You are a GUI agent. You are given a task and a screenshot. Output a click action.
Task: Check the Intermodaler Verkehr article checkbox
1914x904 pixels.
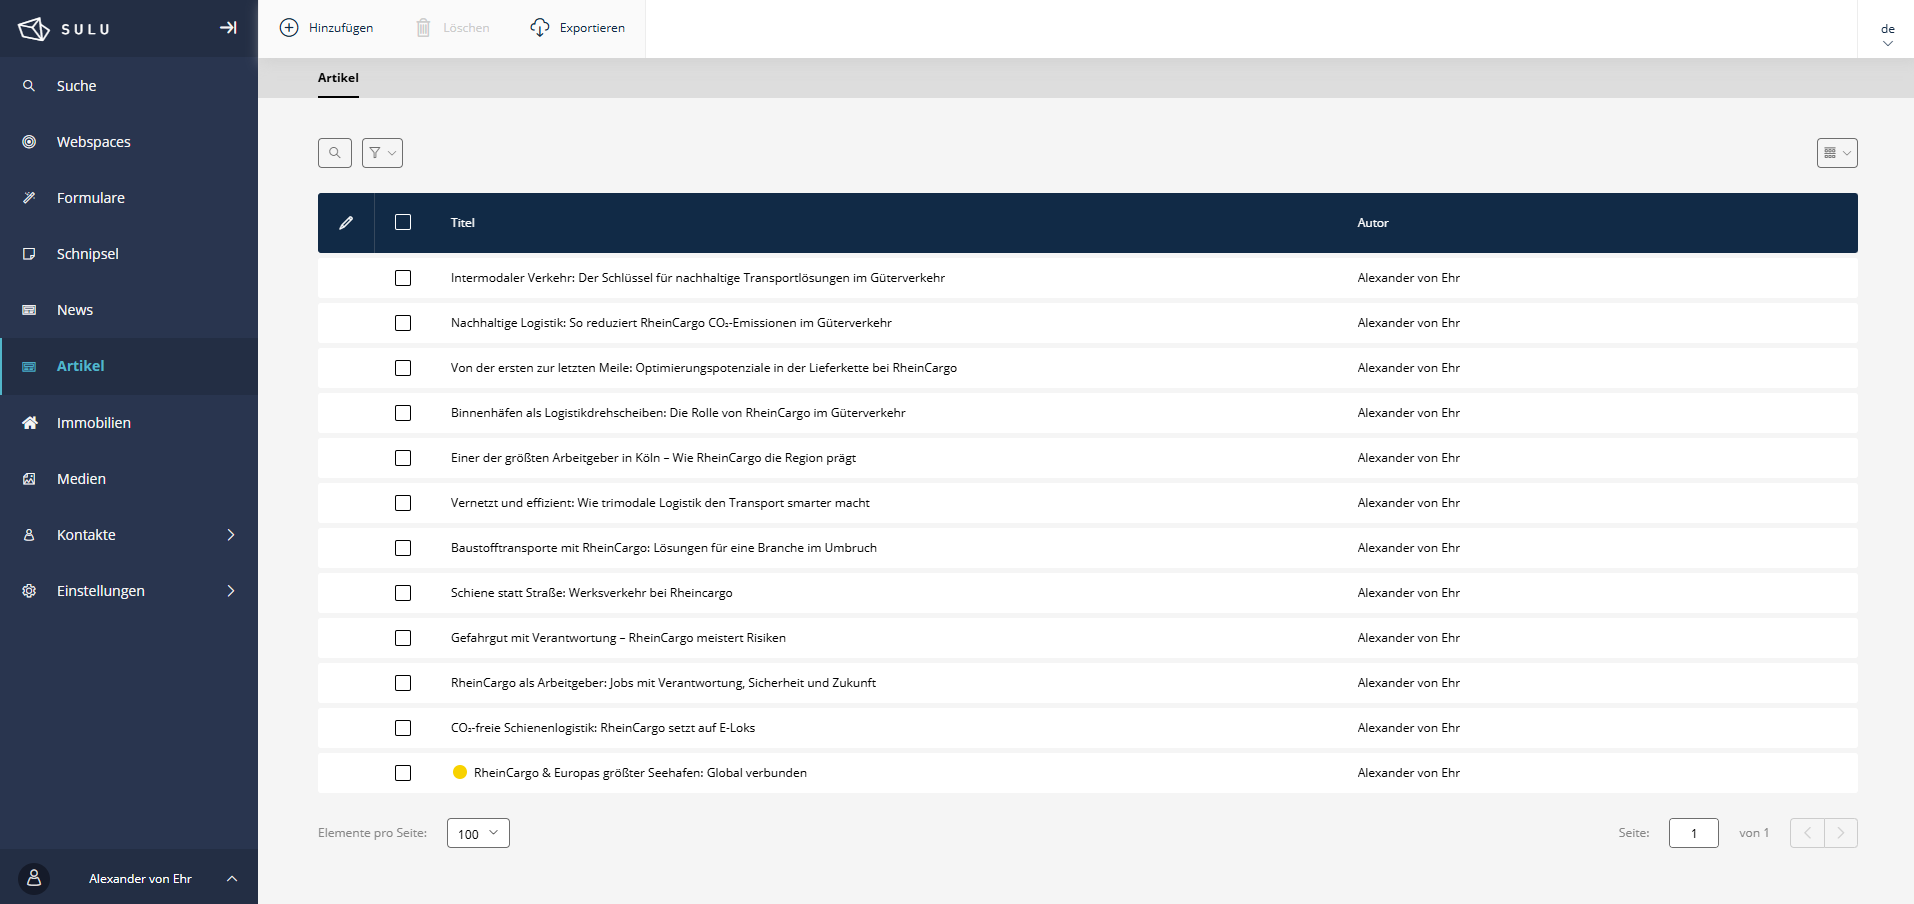coord(403,278)
